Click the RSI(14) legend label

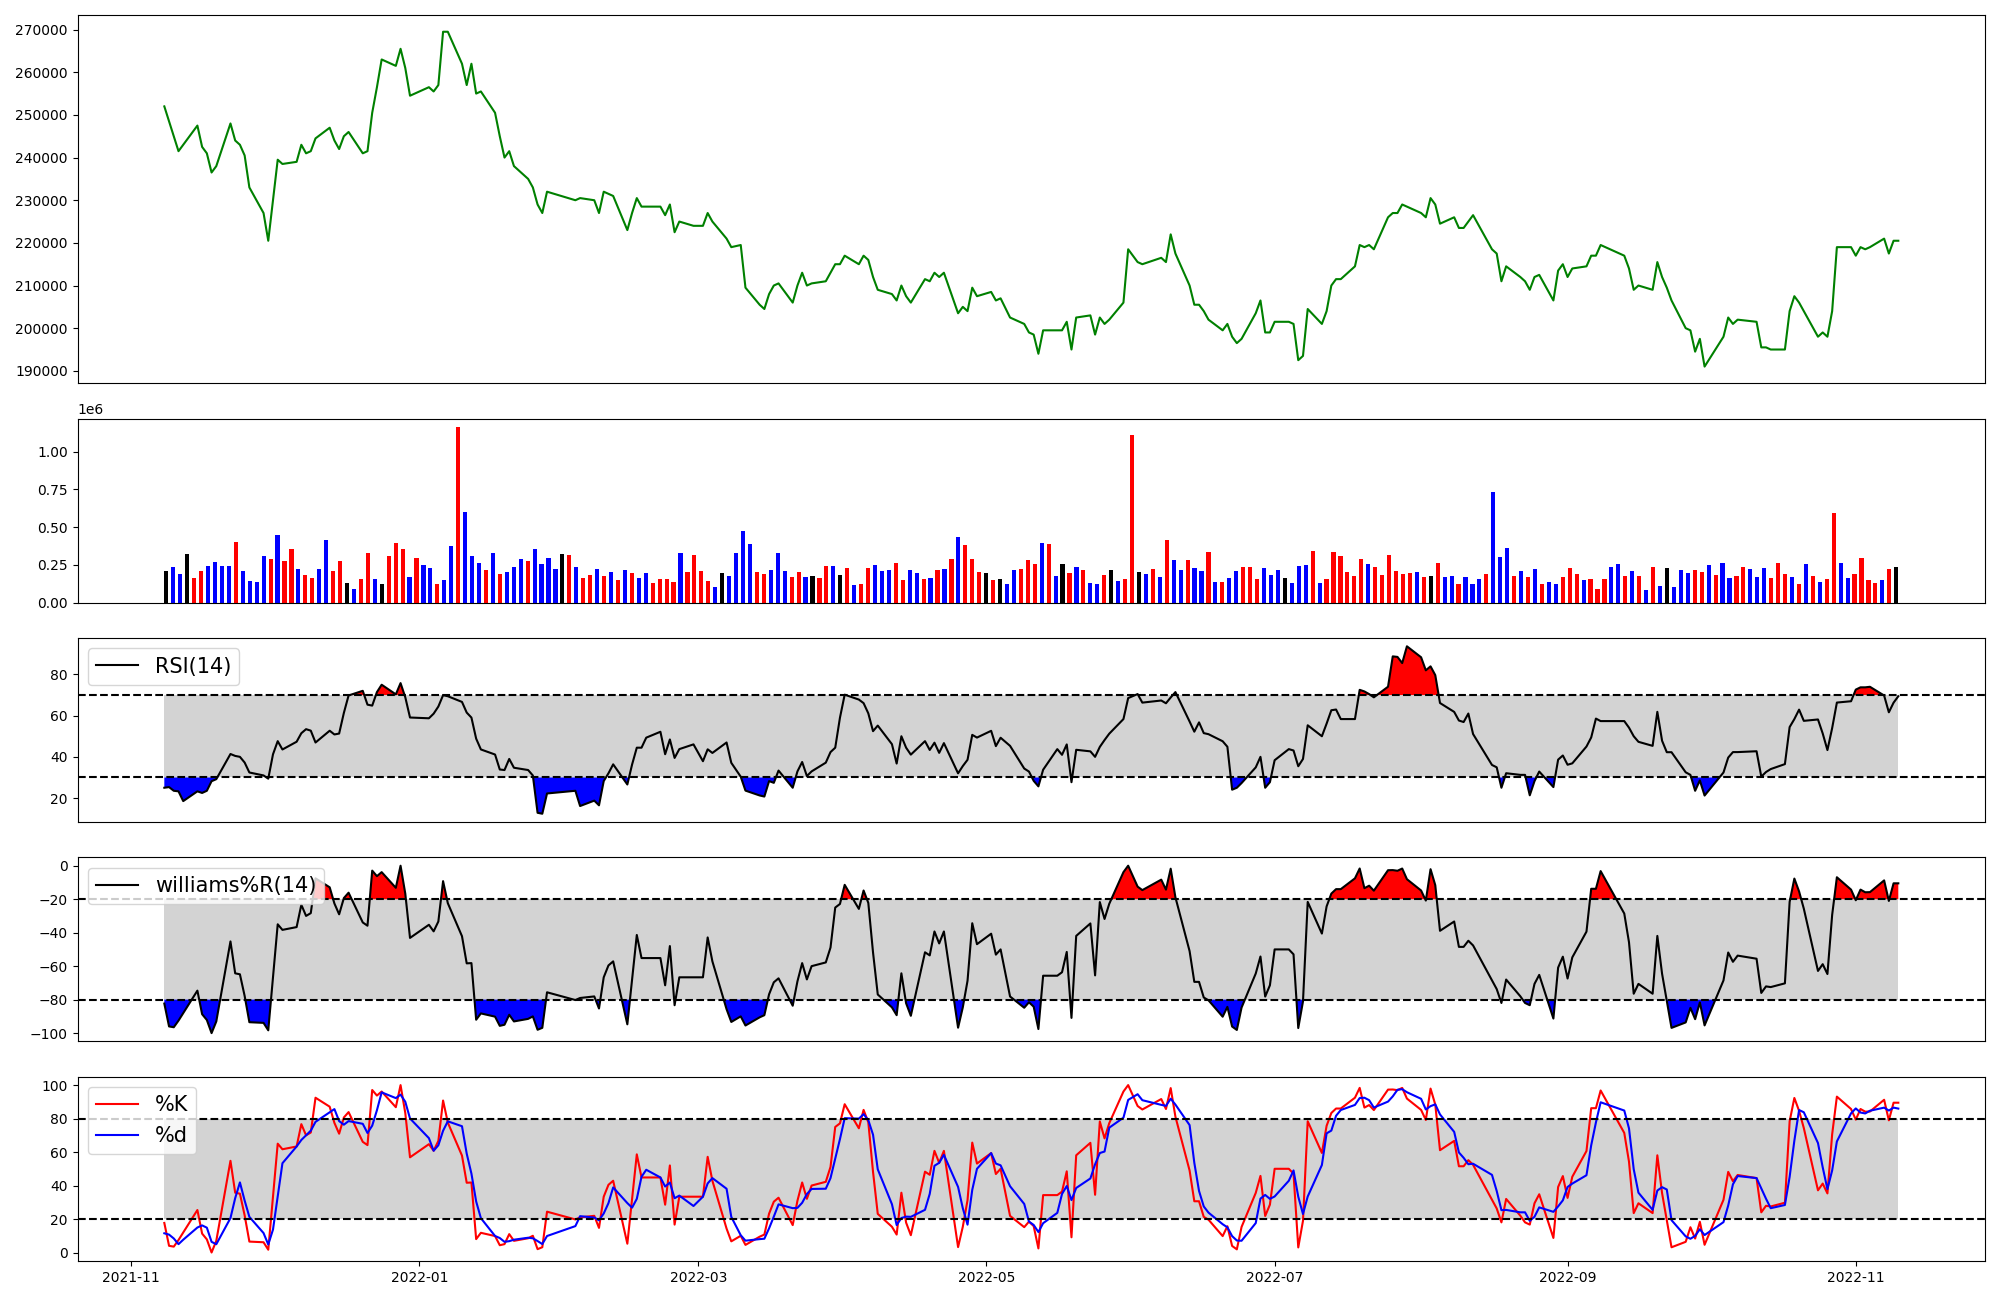(192, 666)
